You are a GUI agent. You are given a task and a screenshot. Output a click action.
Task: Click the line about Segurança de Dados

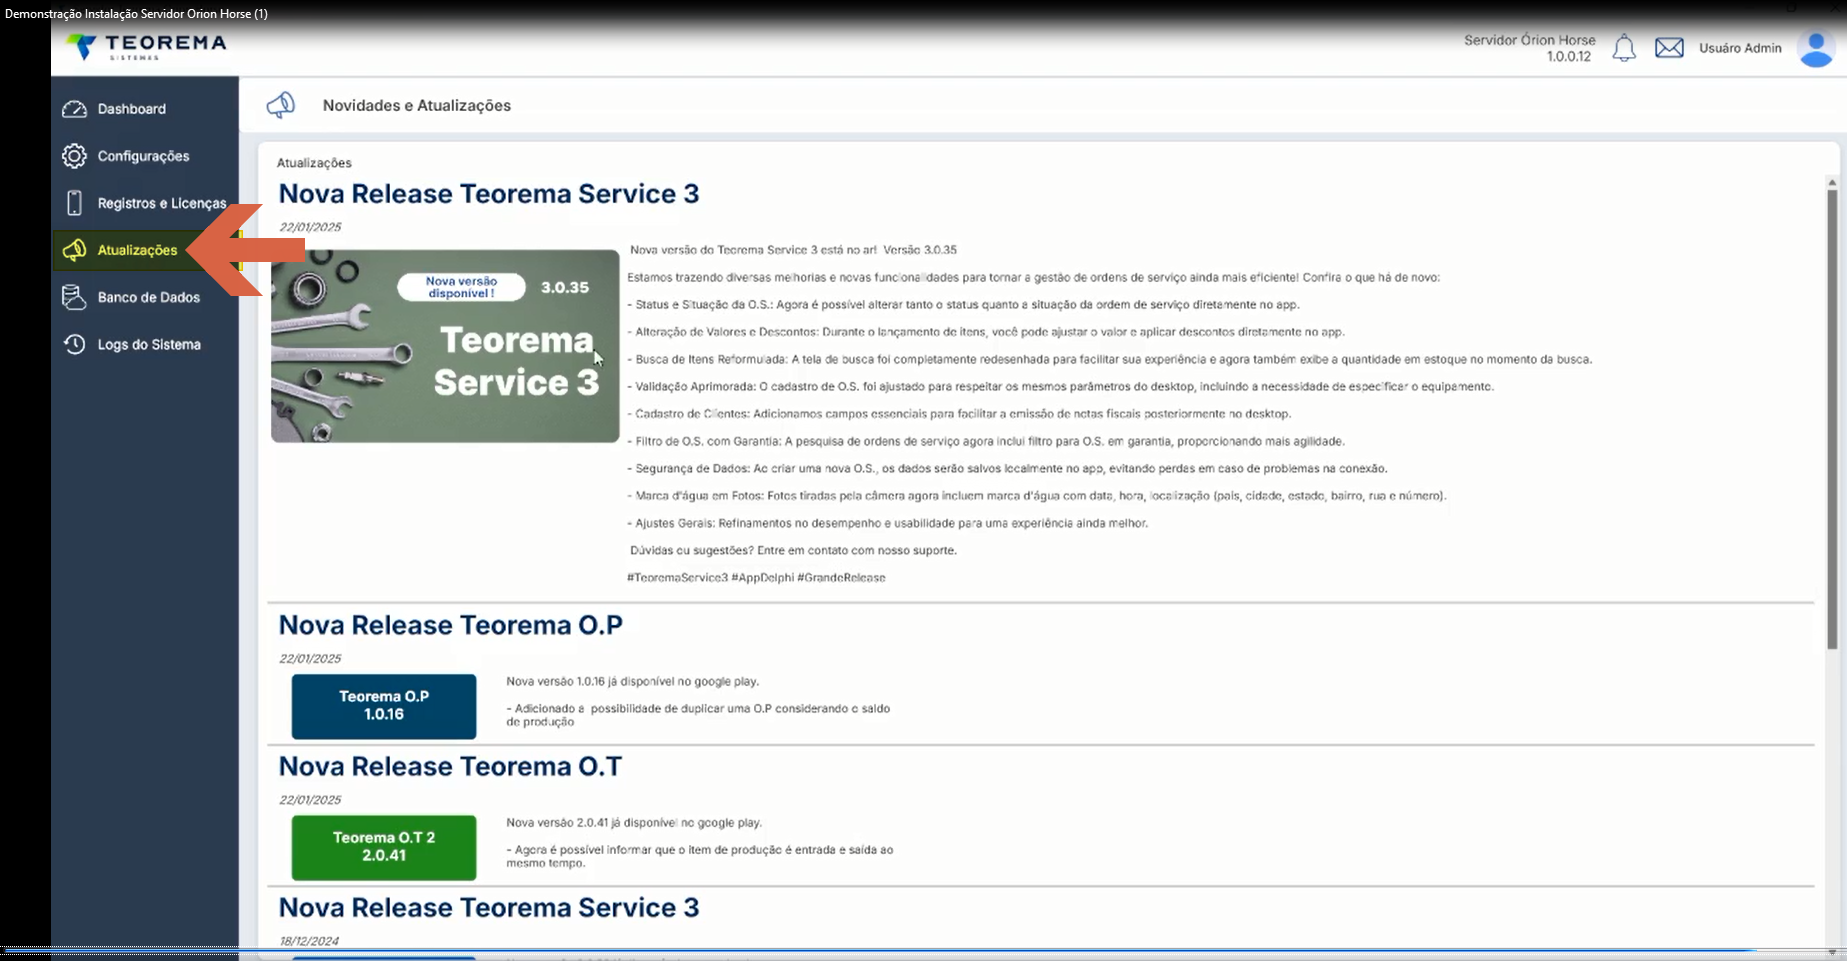[x=1007, y=468]
